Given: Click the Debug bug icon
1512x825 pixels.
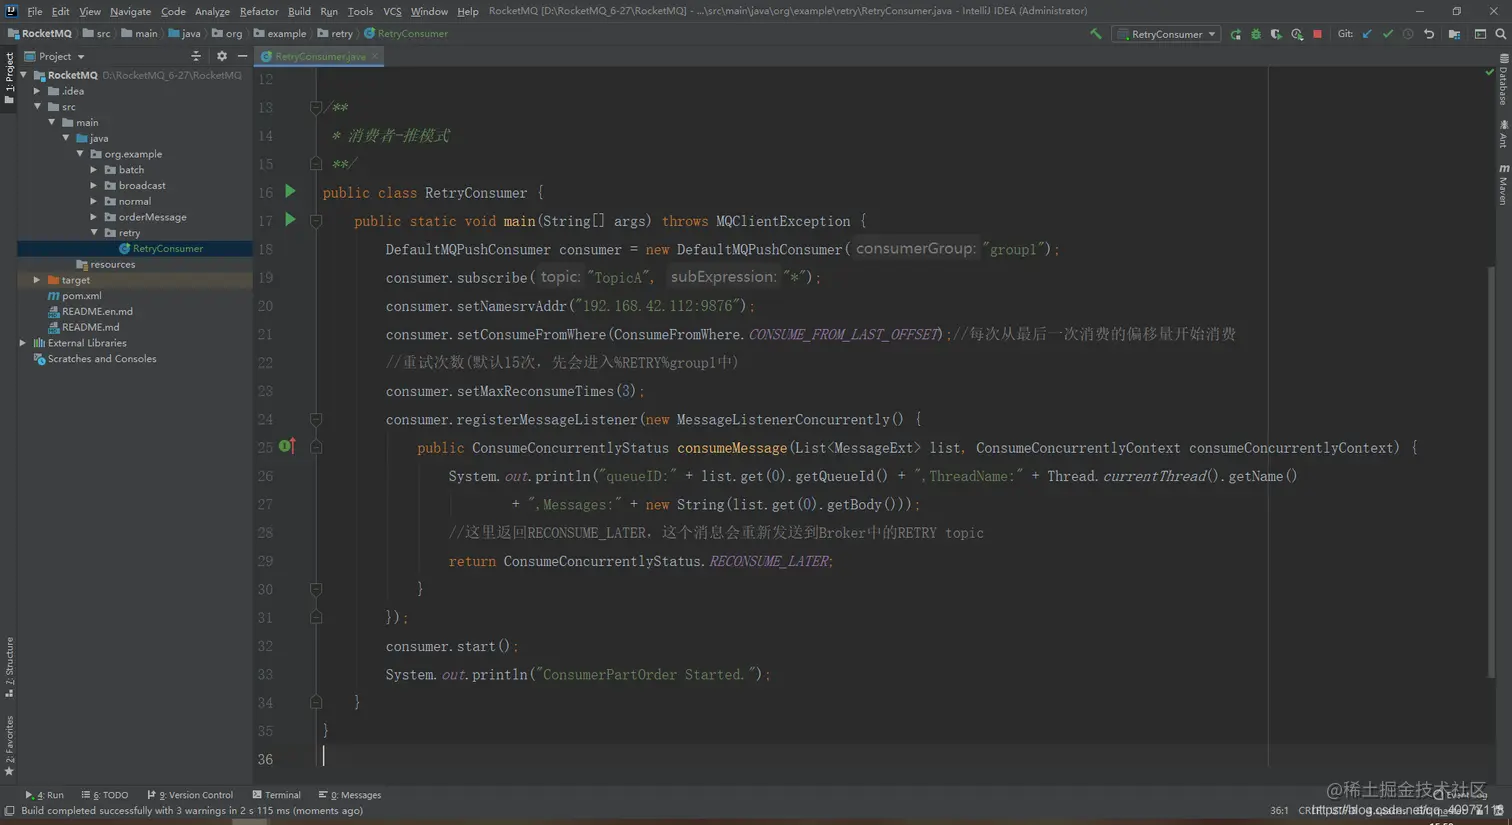Looking at the screenshot, I should 1256,34.
